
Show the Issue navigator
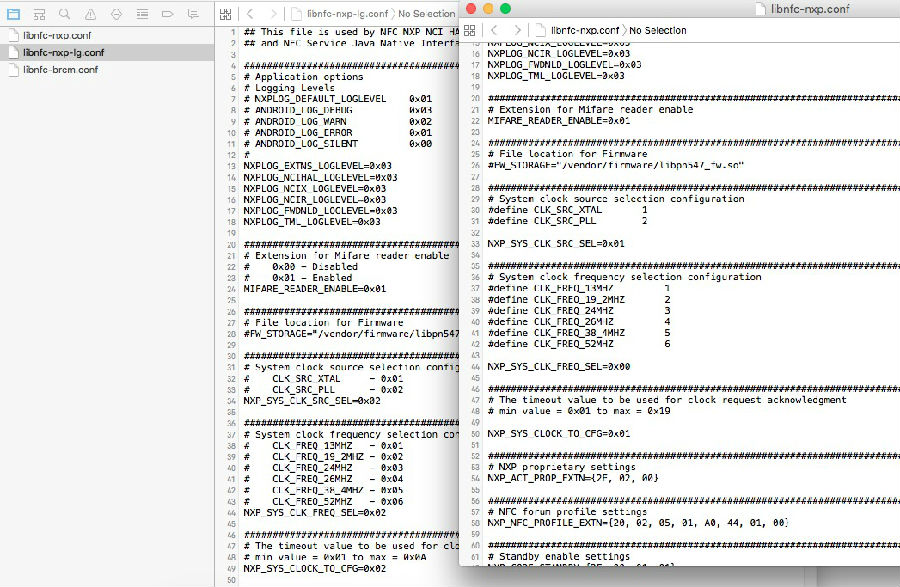click(x=90, y=14)
